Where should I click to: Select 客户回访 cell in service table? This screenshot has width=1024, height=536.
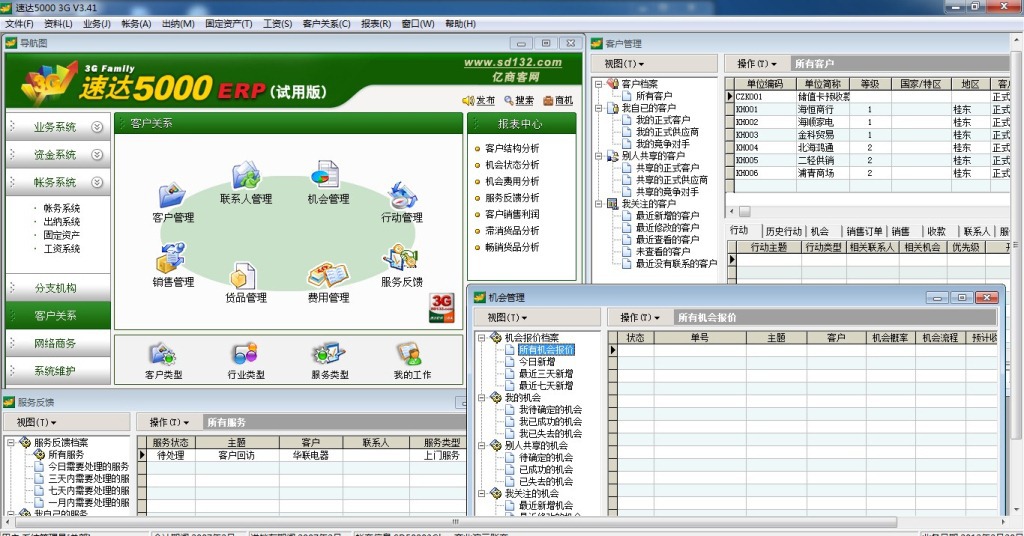236,455
